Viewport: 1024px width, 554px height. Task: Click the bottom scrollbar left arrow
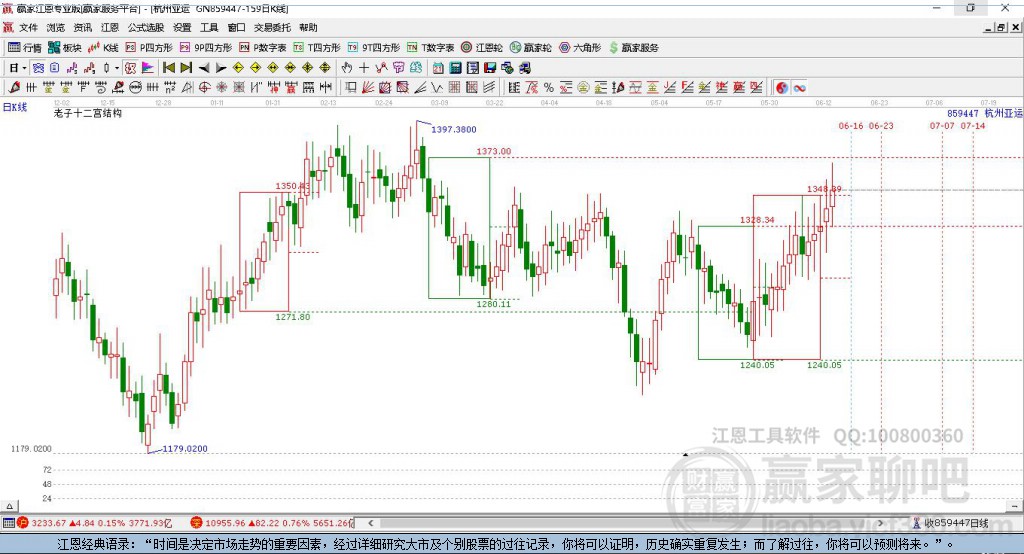[371, 523]
